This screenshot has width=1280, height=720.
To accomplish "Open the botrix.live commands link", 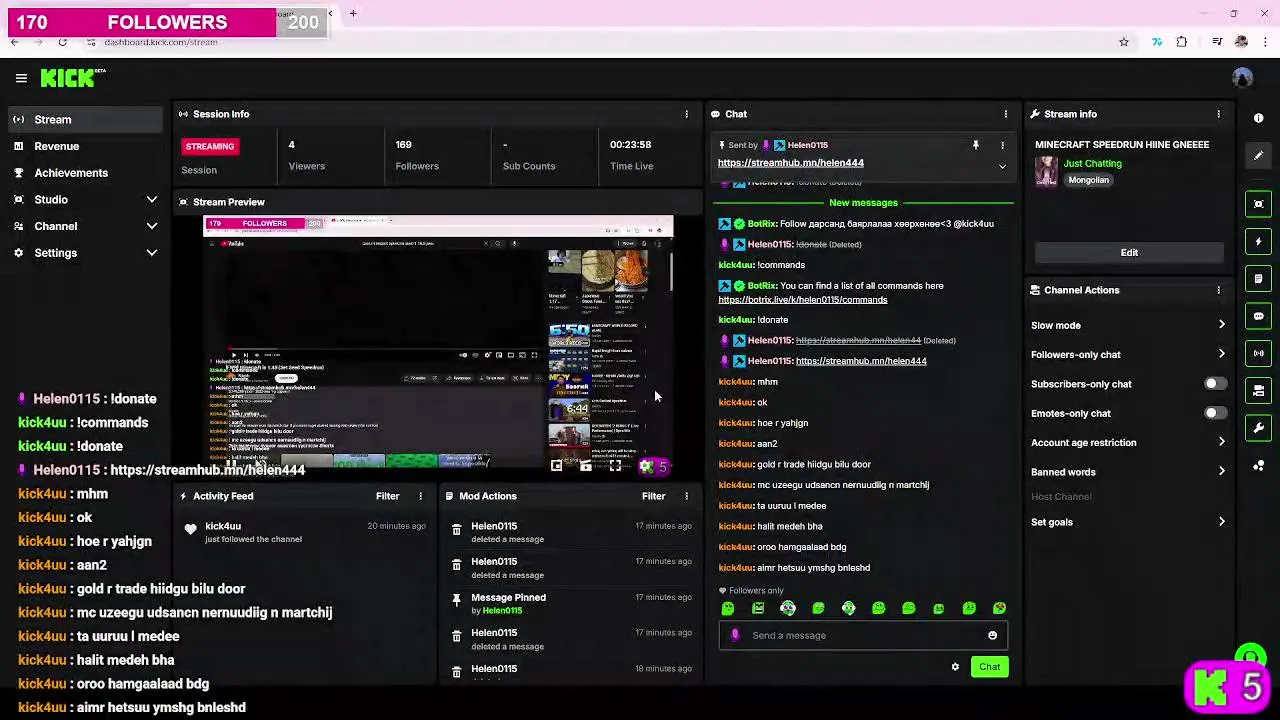I will 802,300.
